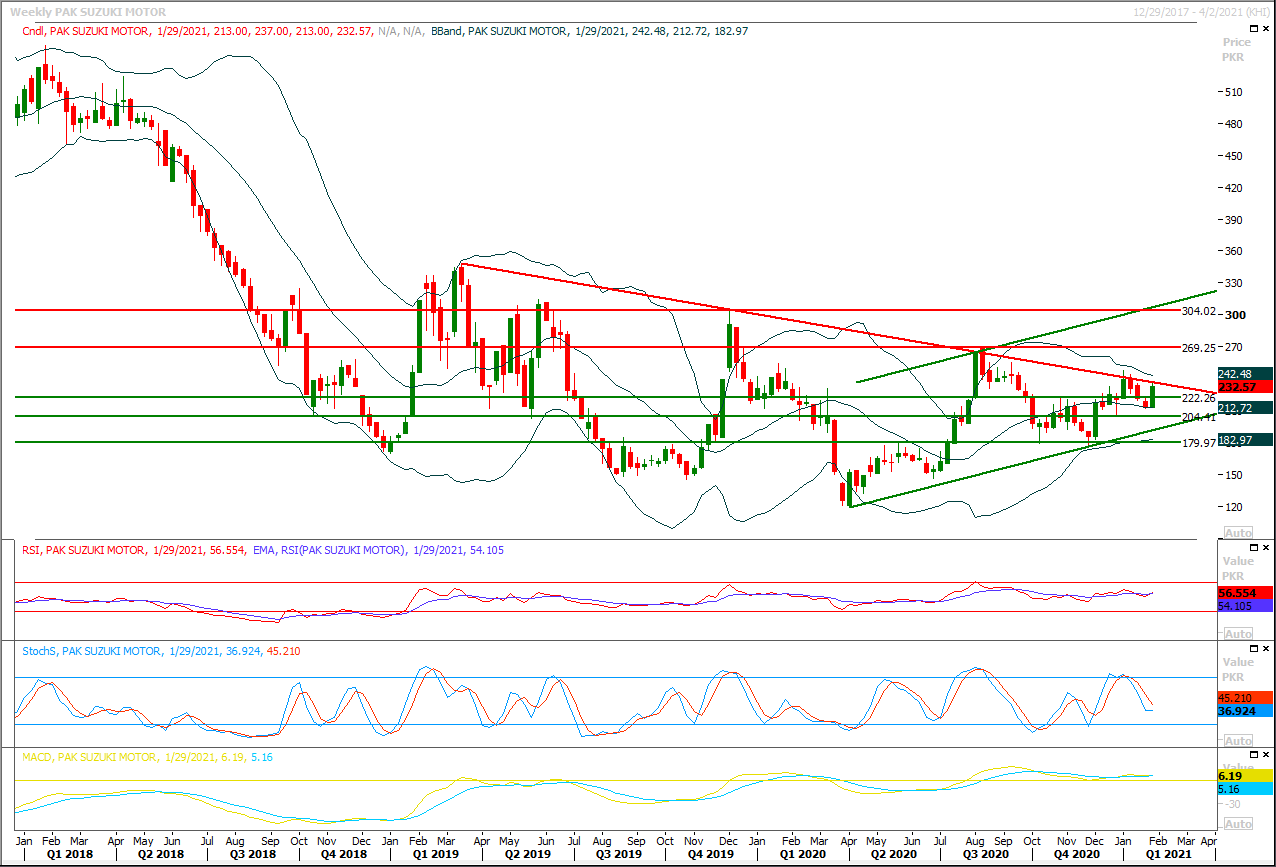Toggle Auto scaling on the RSI panel
Image resolution: width=1276 pixels, height=867 pixels.
pos(1238,634)
